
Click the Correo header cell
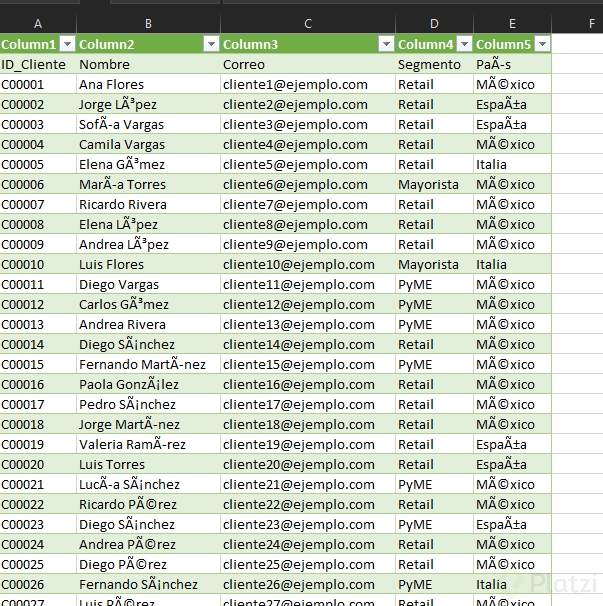point(308,65)
